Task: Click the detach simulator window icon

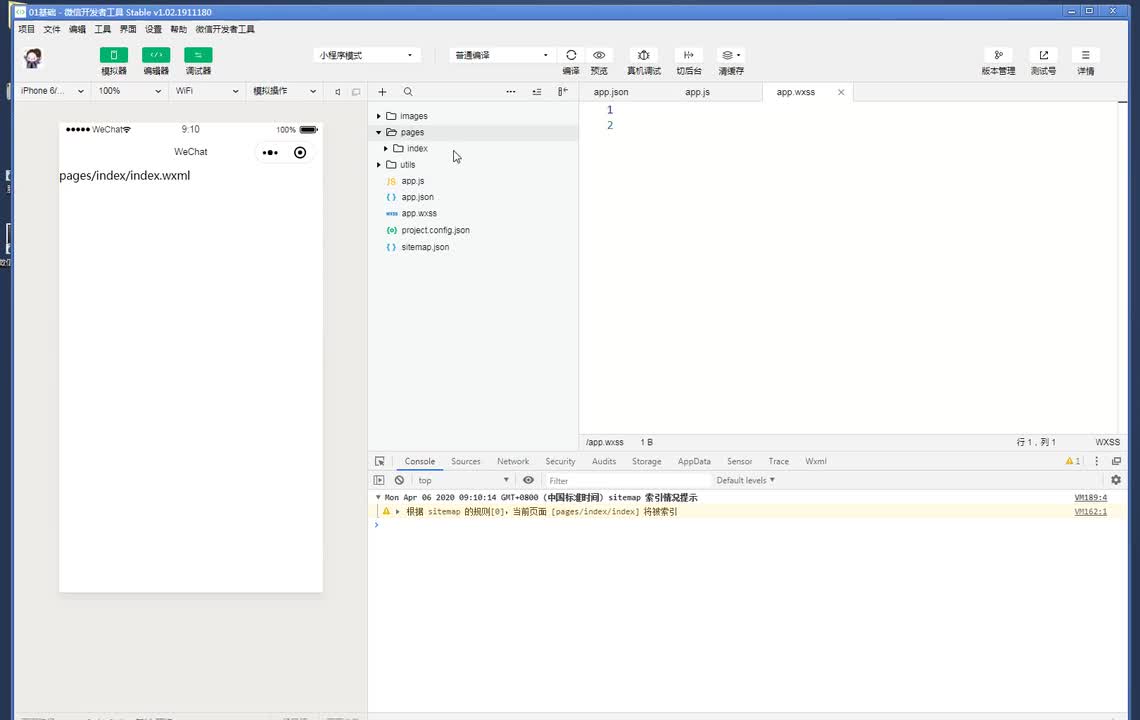Action: [356, 92]
